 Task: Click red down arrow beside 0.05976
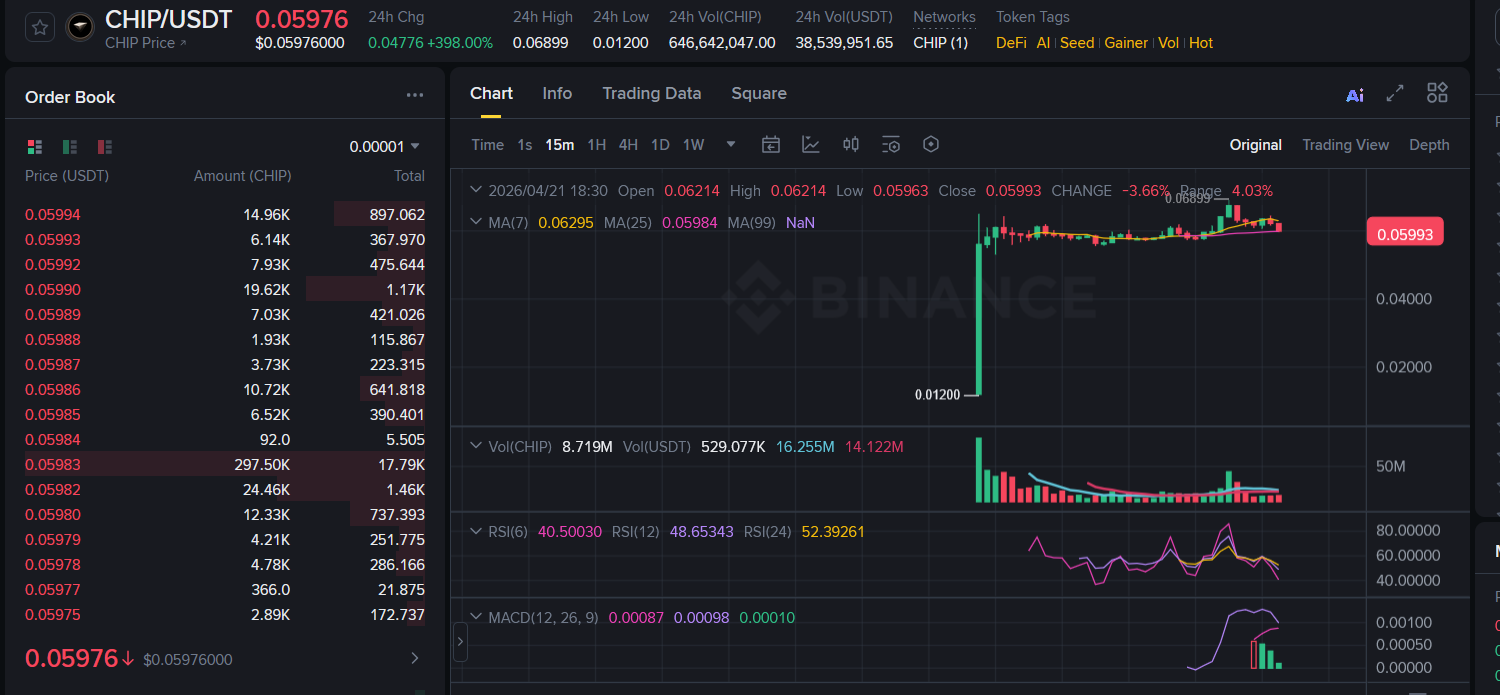pos(128,659)
